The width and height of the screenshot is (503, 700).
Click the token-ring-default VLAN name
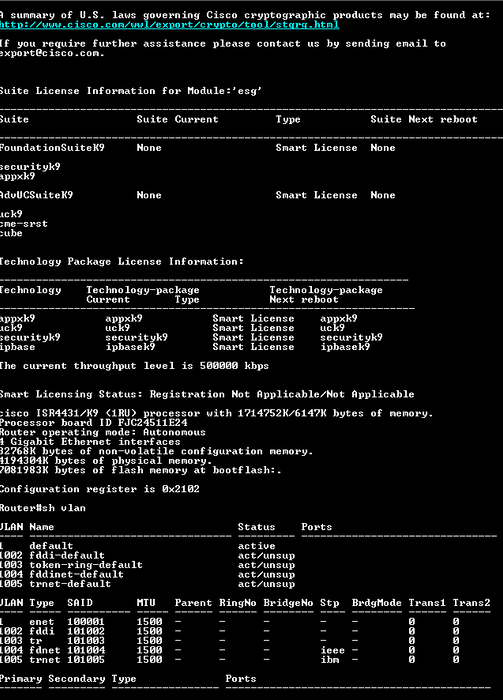tap(86, 565)
